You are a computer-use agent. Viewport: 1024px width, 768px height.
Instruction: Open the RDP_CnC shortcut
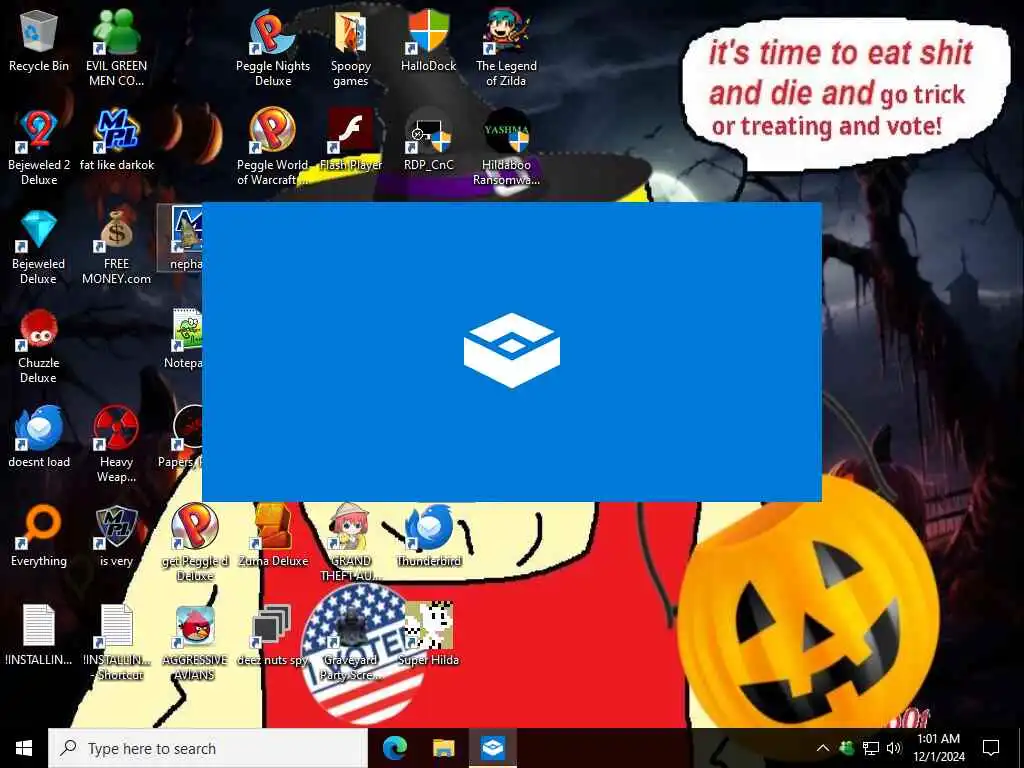(428, 140)
